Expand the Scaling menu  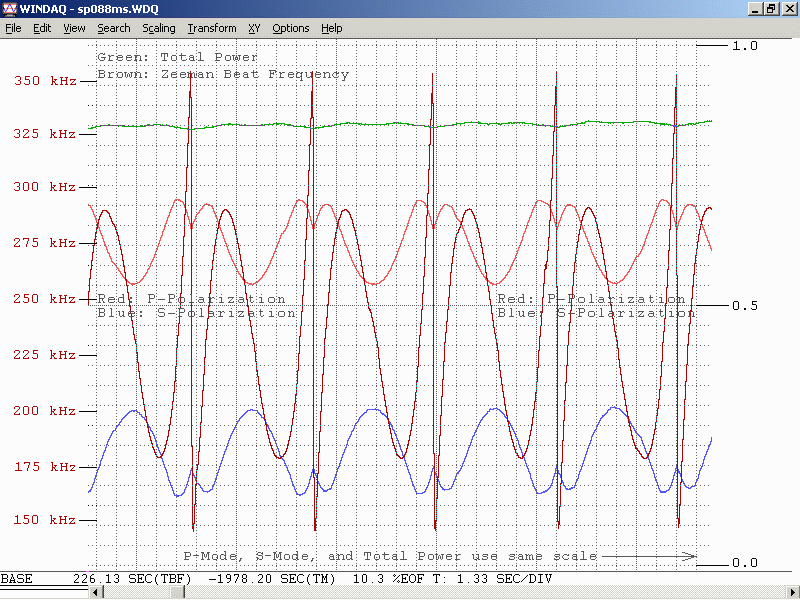pos(159,28)
